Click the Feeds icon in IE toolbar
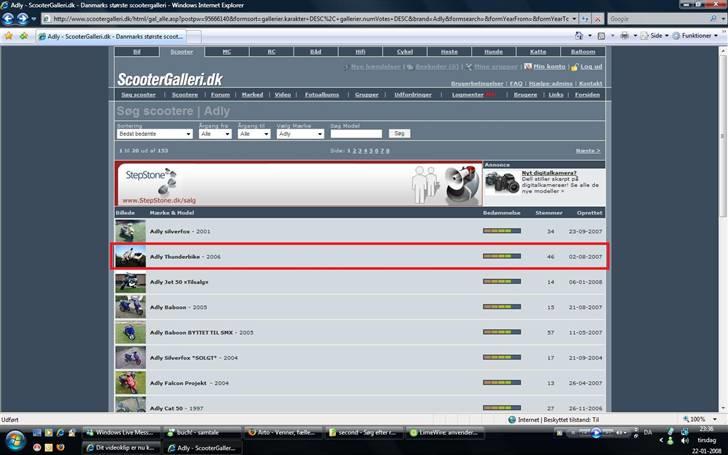Viewport: 728px width, 455px height. 601,36
